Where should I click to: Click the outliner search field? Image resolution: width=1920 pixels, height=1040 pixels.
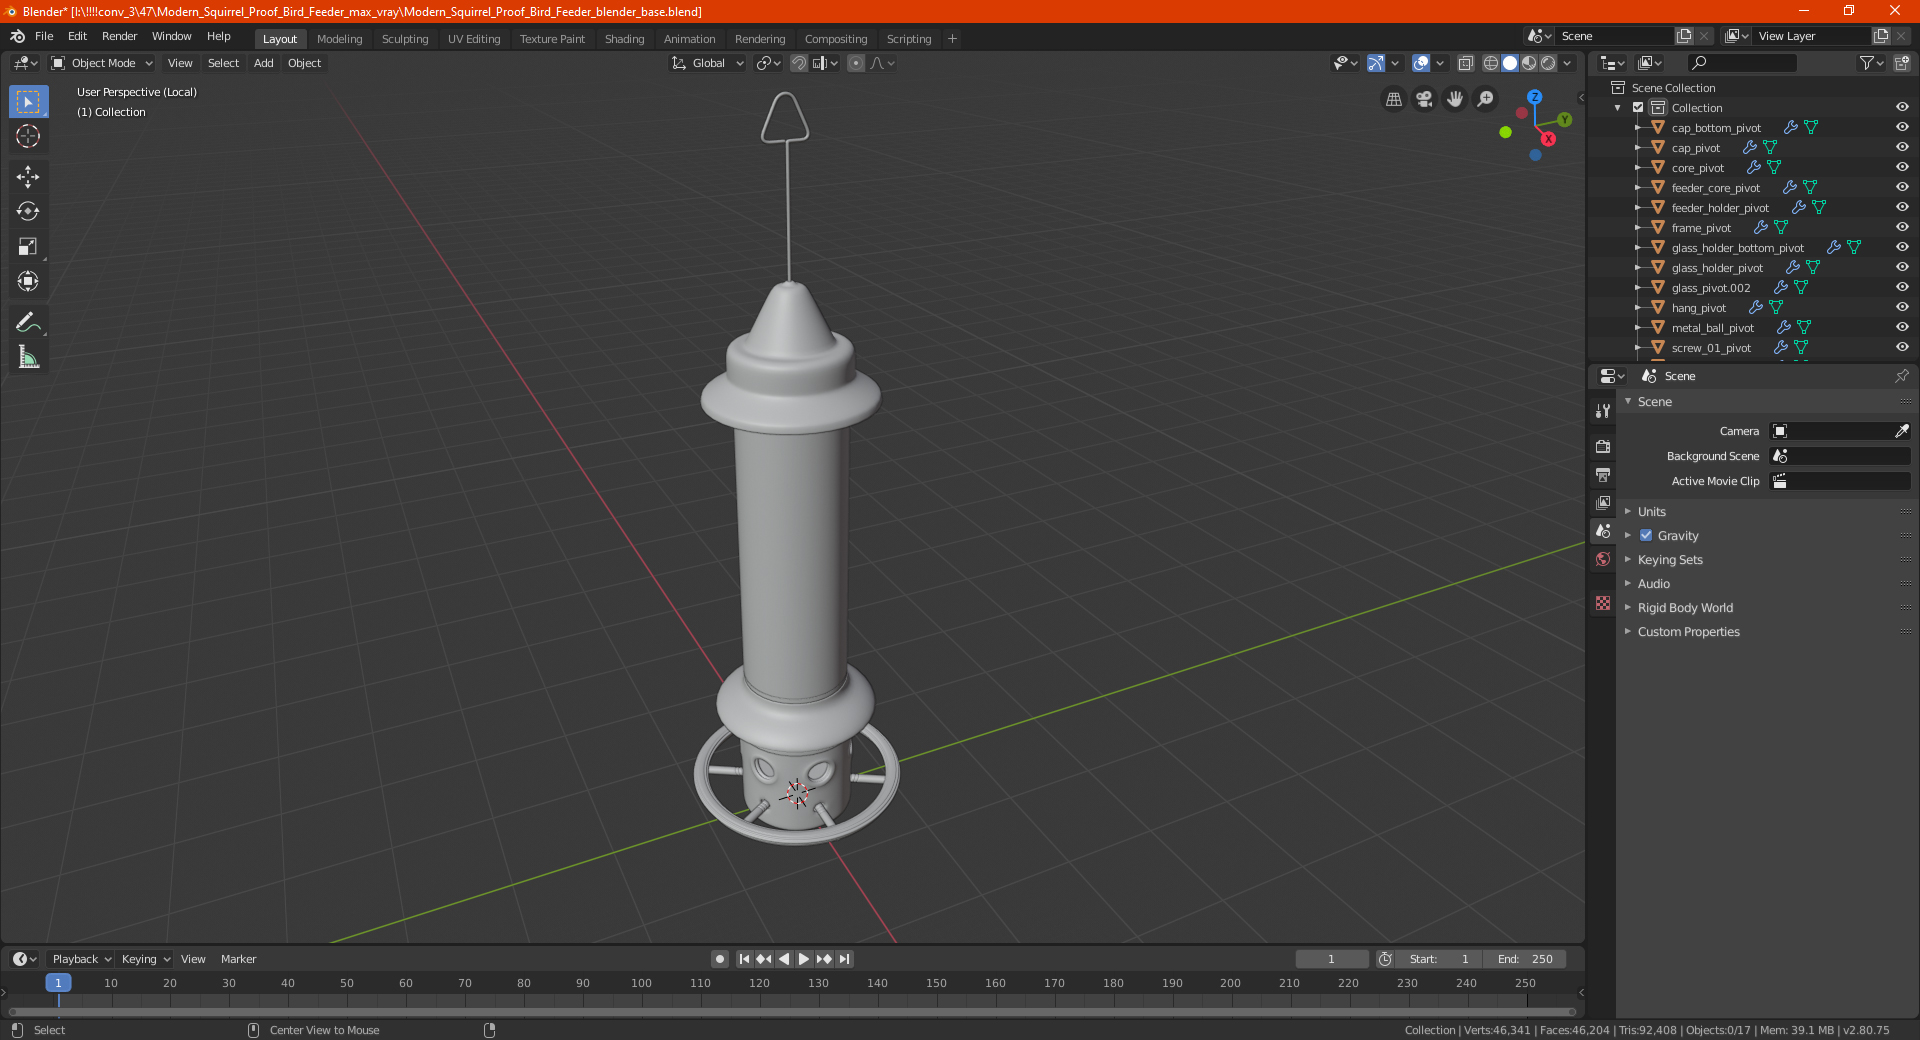(1741, 63)
